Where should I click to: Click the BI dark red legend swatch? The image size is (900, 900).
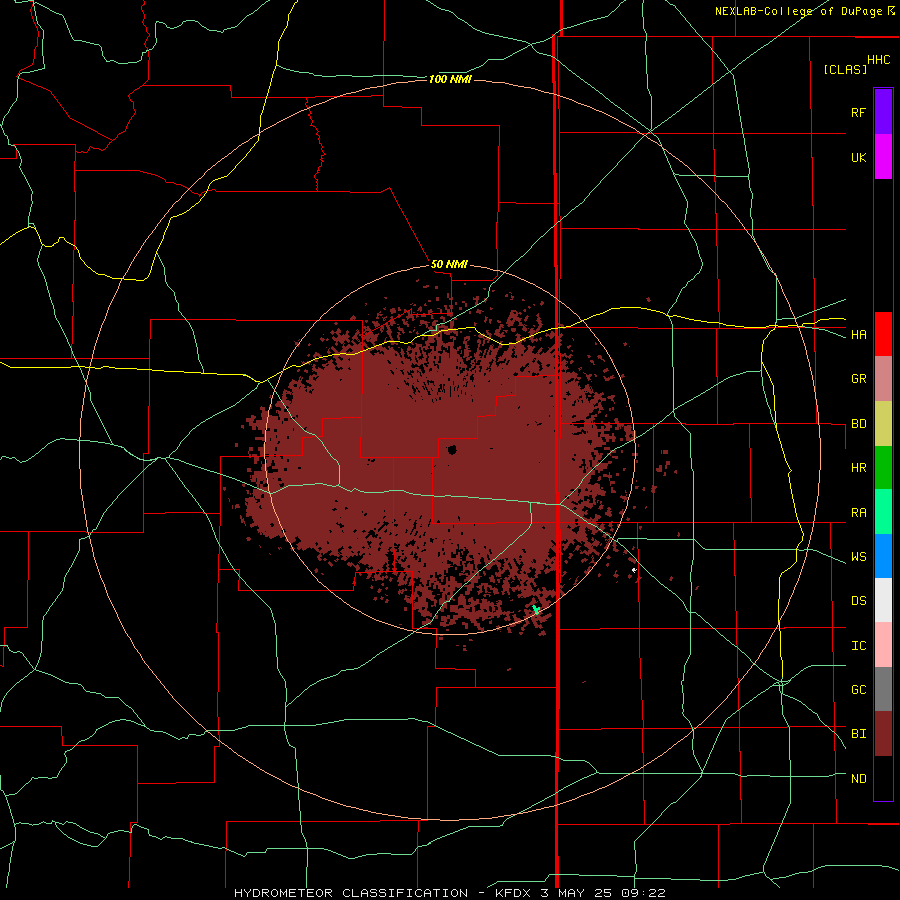pyautogui.click(x=883, y=734)
